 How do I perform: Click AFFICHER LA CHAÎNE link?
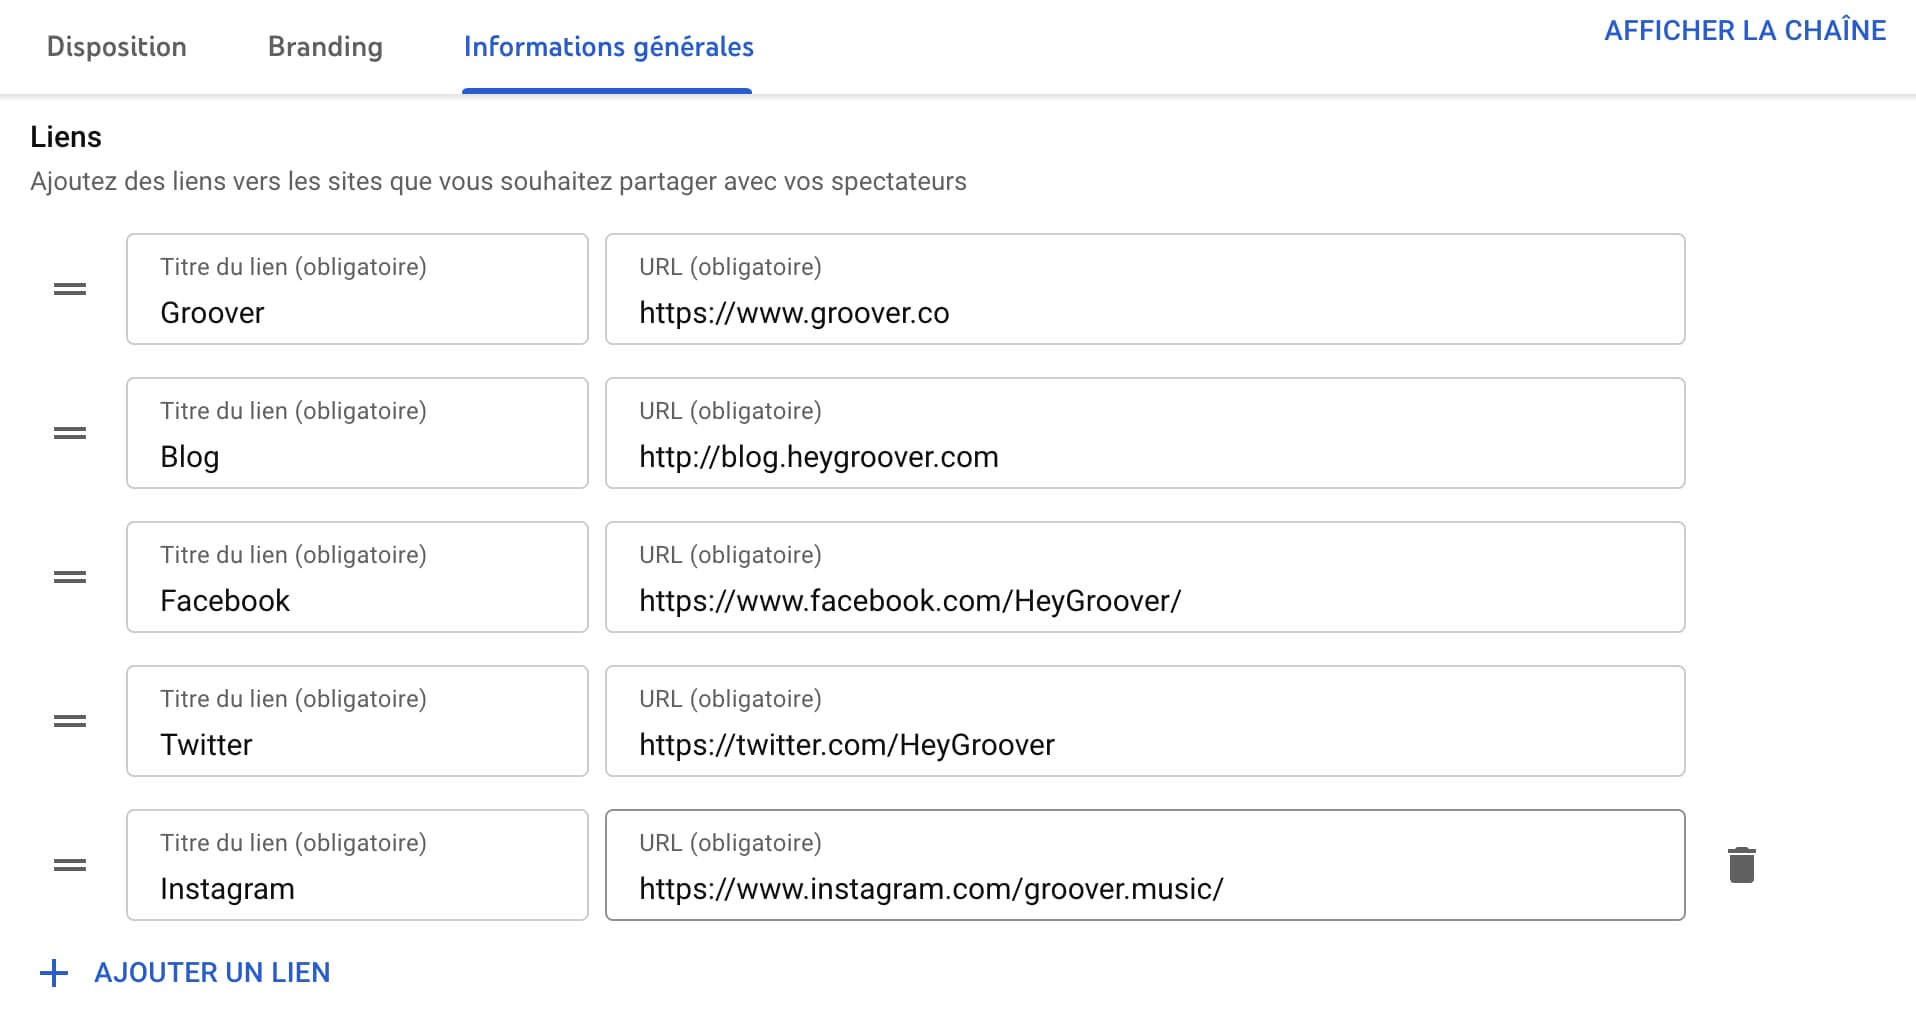pyautogui.click(x=1745, y=30)
